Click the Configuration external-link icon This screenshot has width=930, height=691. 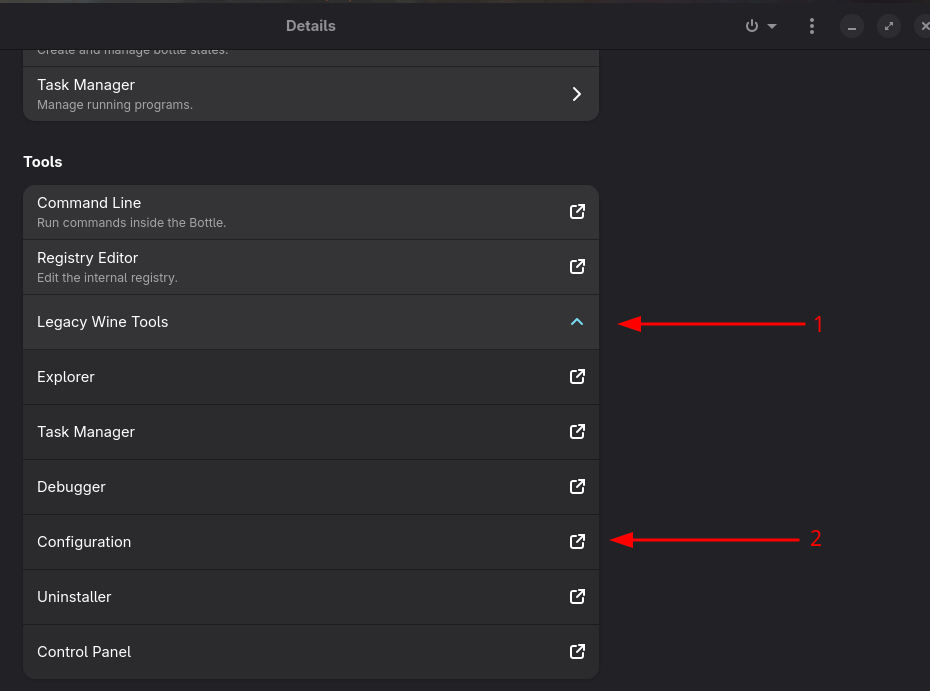577,542
